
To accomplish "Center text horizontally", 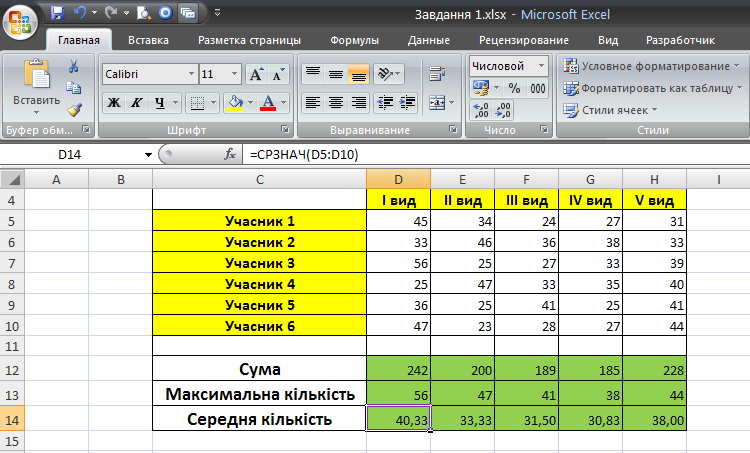I will (336, 102).
